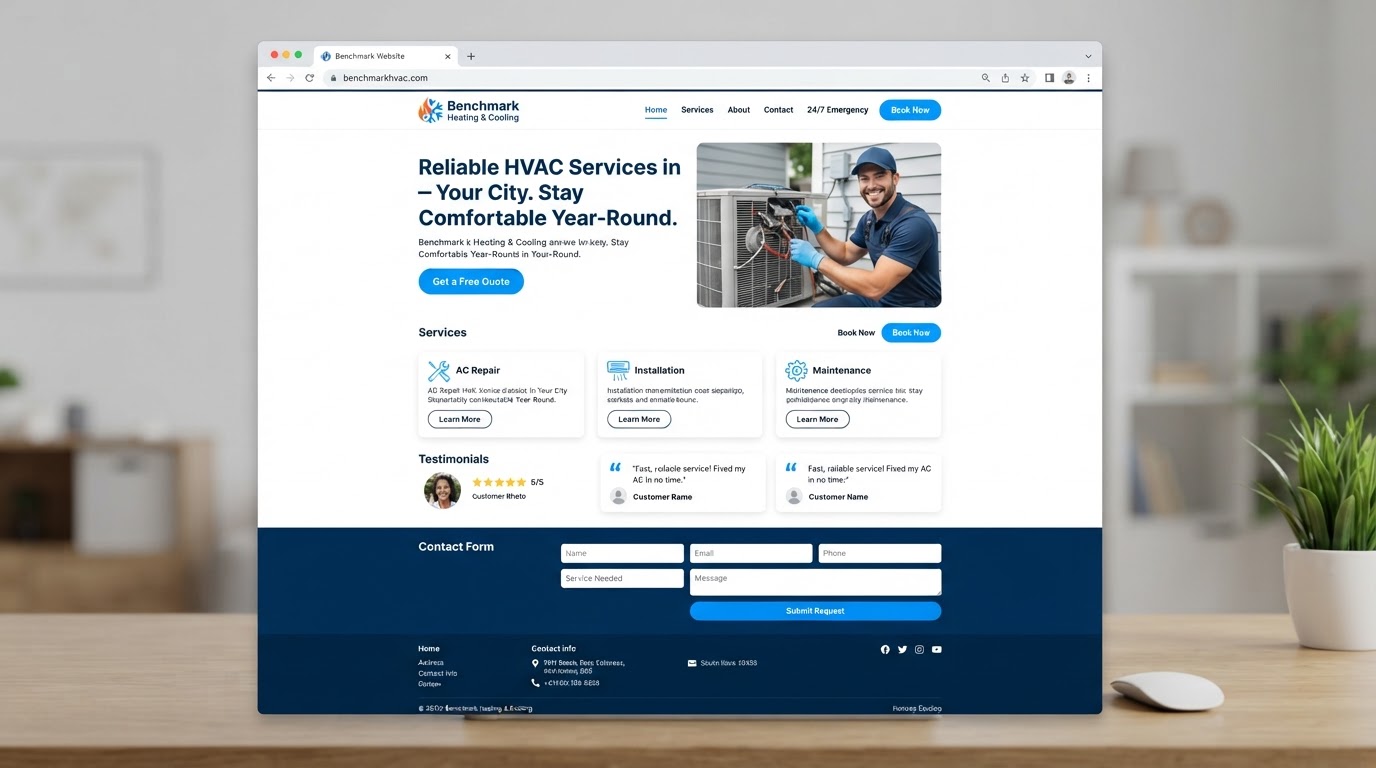
Task: Open the Instagram footer icon
Action: (919, 650)
